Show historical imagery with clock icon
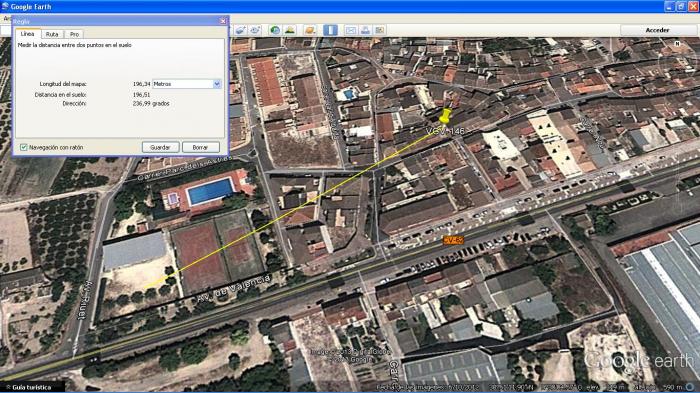 pyautogui.click(x=275, y=30)
